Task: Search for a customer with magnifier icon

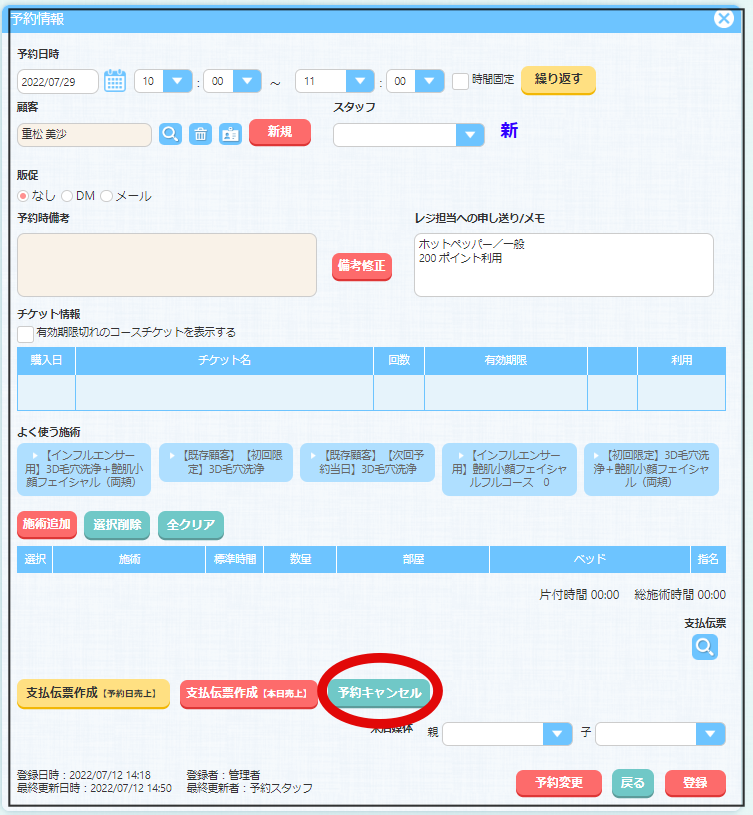Action: click(x=171, y=134)
